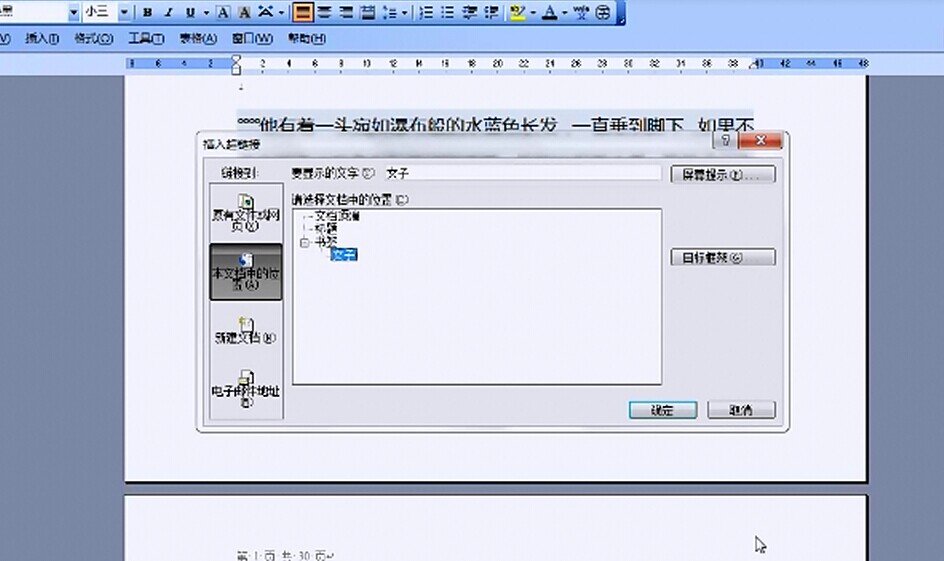Click the text-to-display input field

click(x=523, y=173)
